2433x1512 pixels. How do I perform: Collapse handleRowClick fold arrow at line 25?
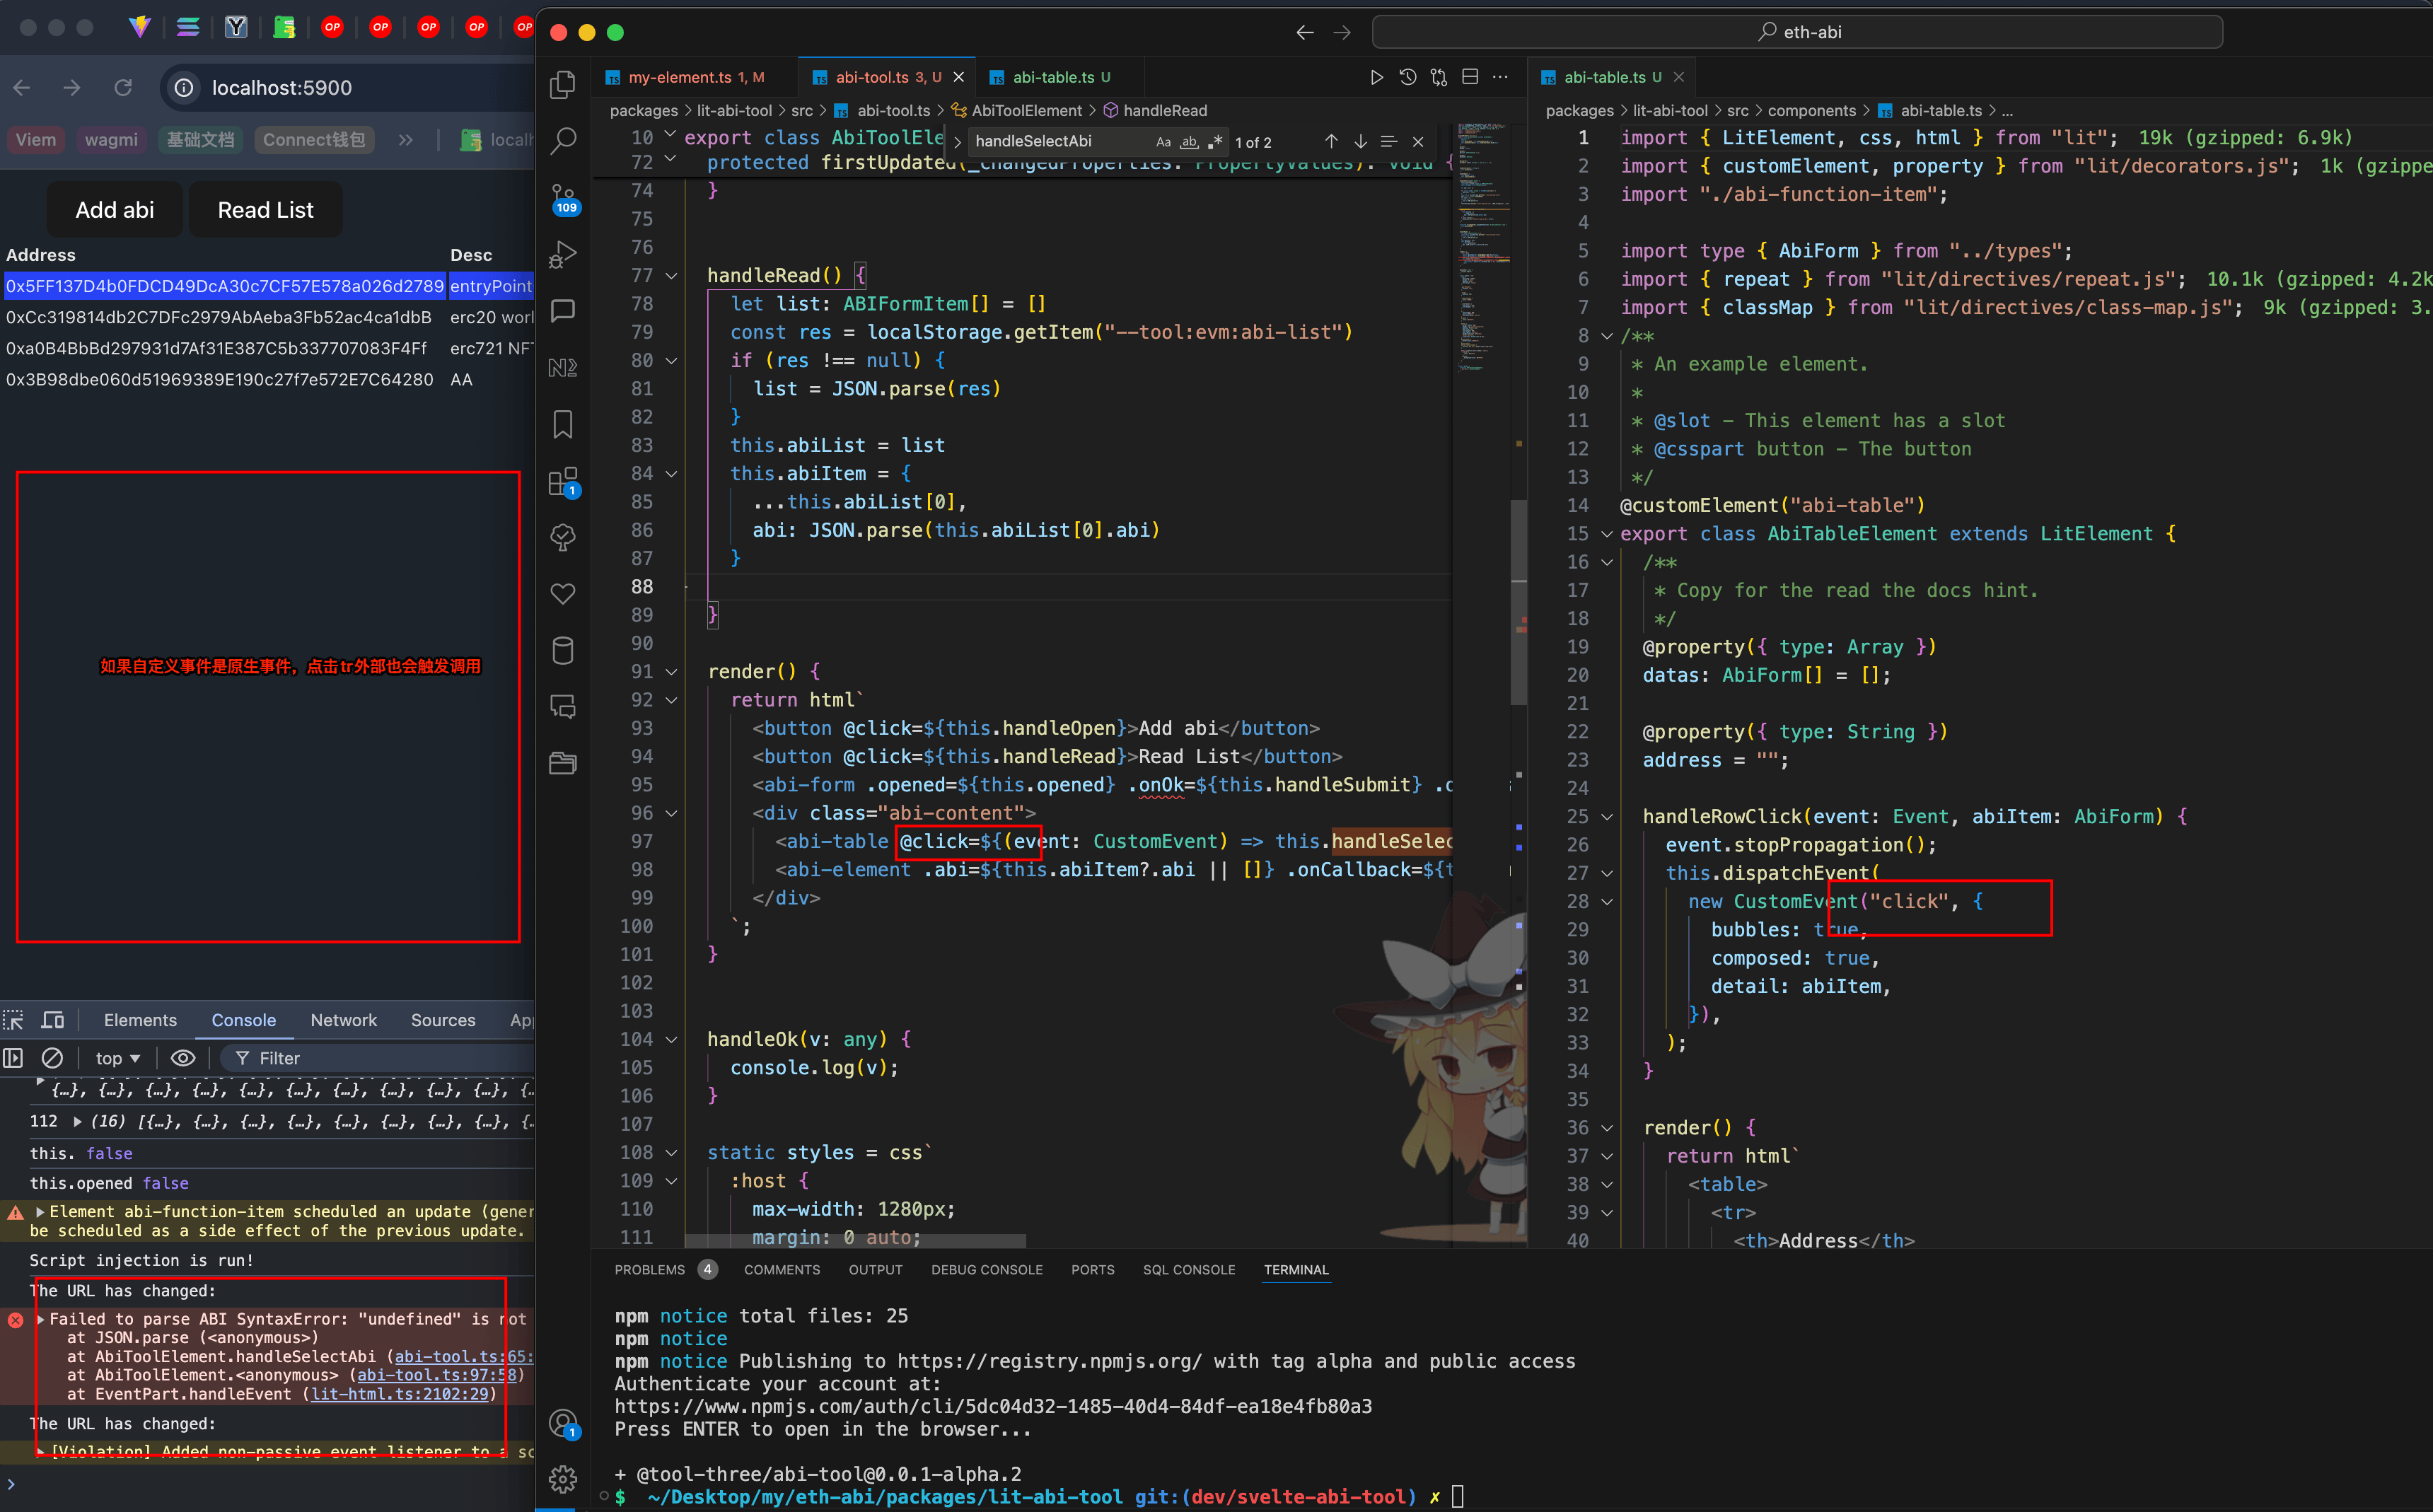(x=1607, y=817)
